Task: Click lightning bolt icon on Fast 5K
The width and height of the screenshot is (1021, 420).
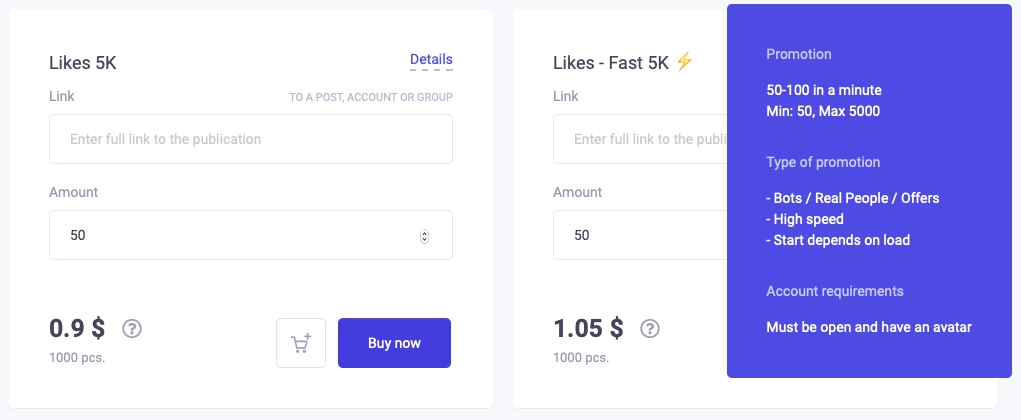Action: point(684,62)
